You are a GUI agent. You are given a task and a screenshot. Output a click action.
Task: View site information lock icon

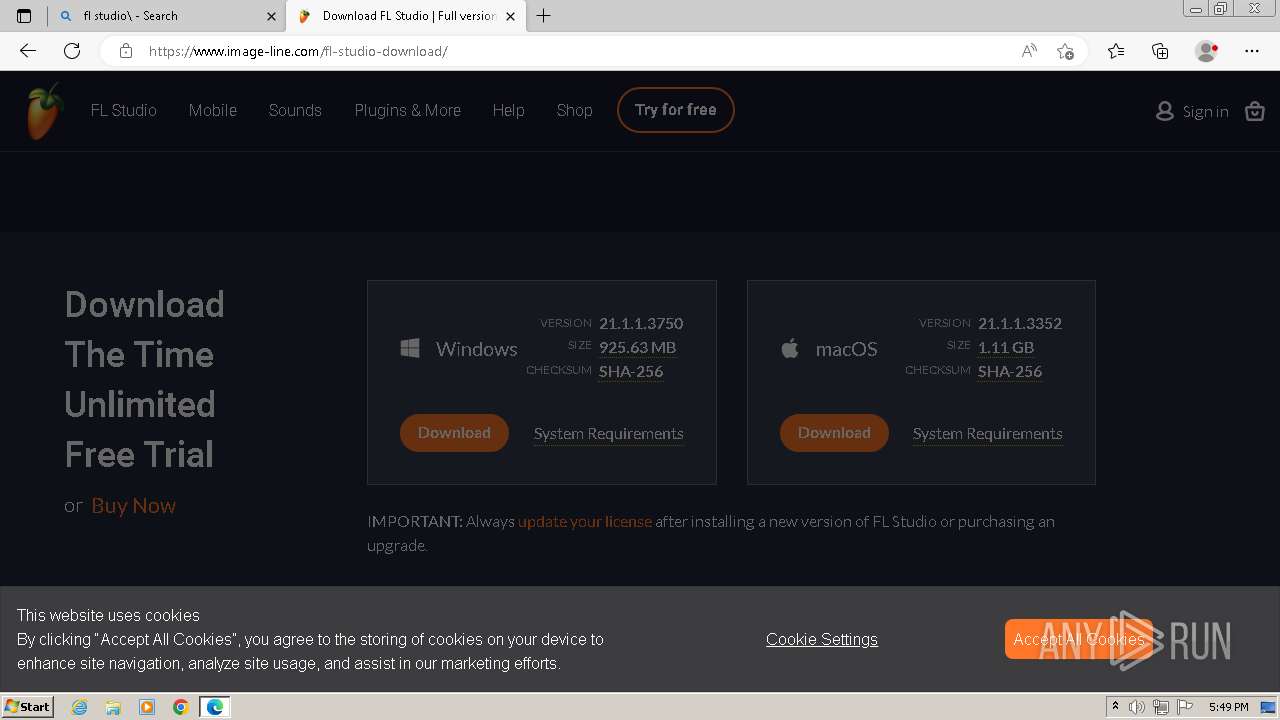pyautogui.click(x=125, y=51)
